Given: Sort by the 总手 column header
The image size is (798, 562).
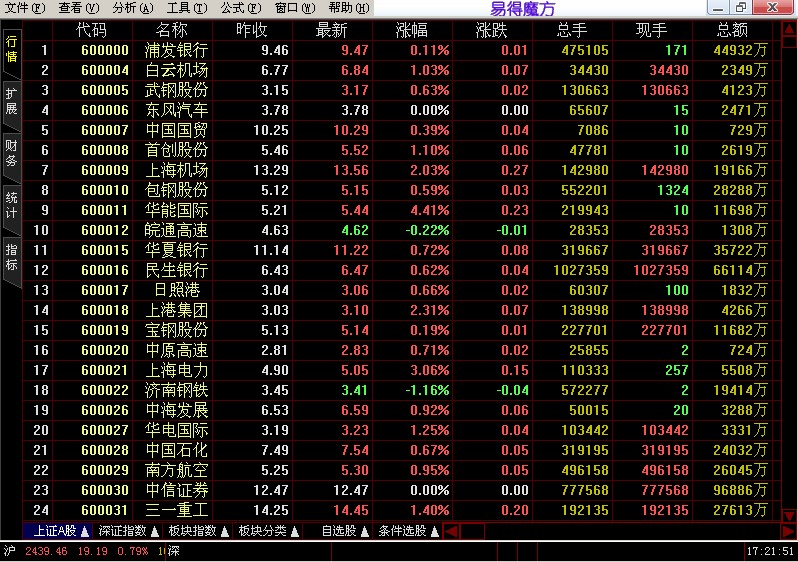Looking at the screenshot, I should tap(572, 30).
